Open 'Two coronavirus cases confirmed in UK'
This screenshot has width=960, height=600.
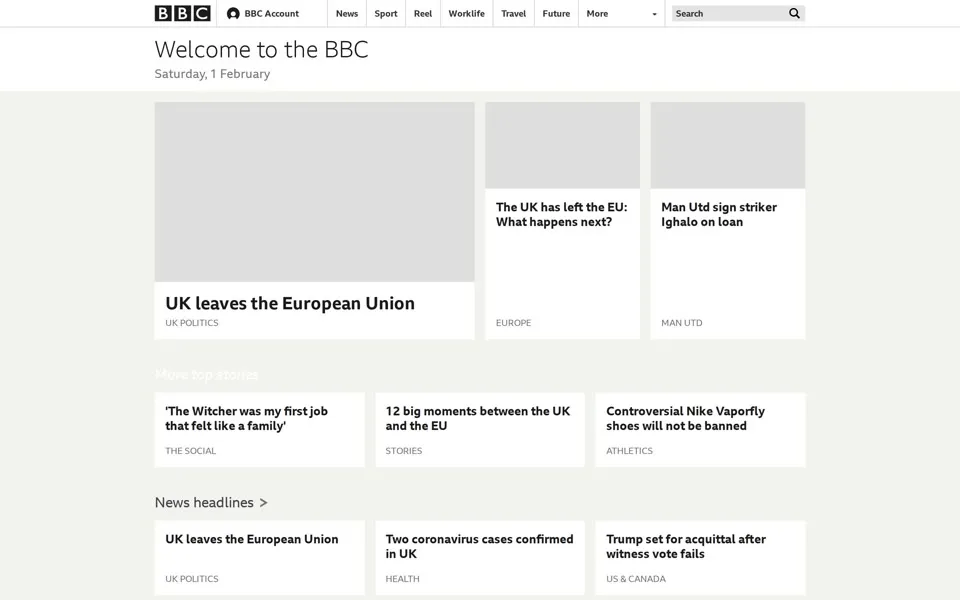point(479,546)
